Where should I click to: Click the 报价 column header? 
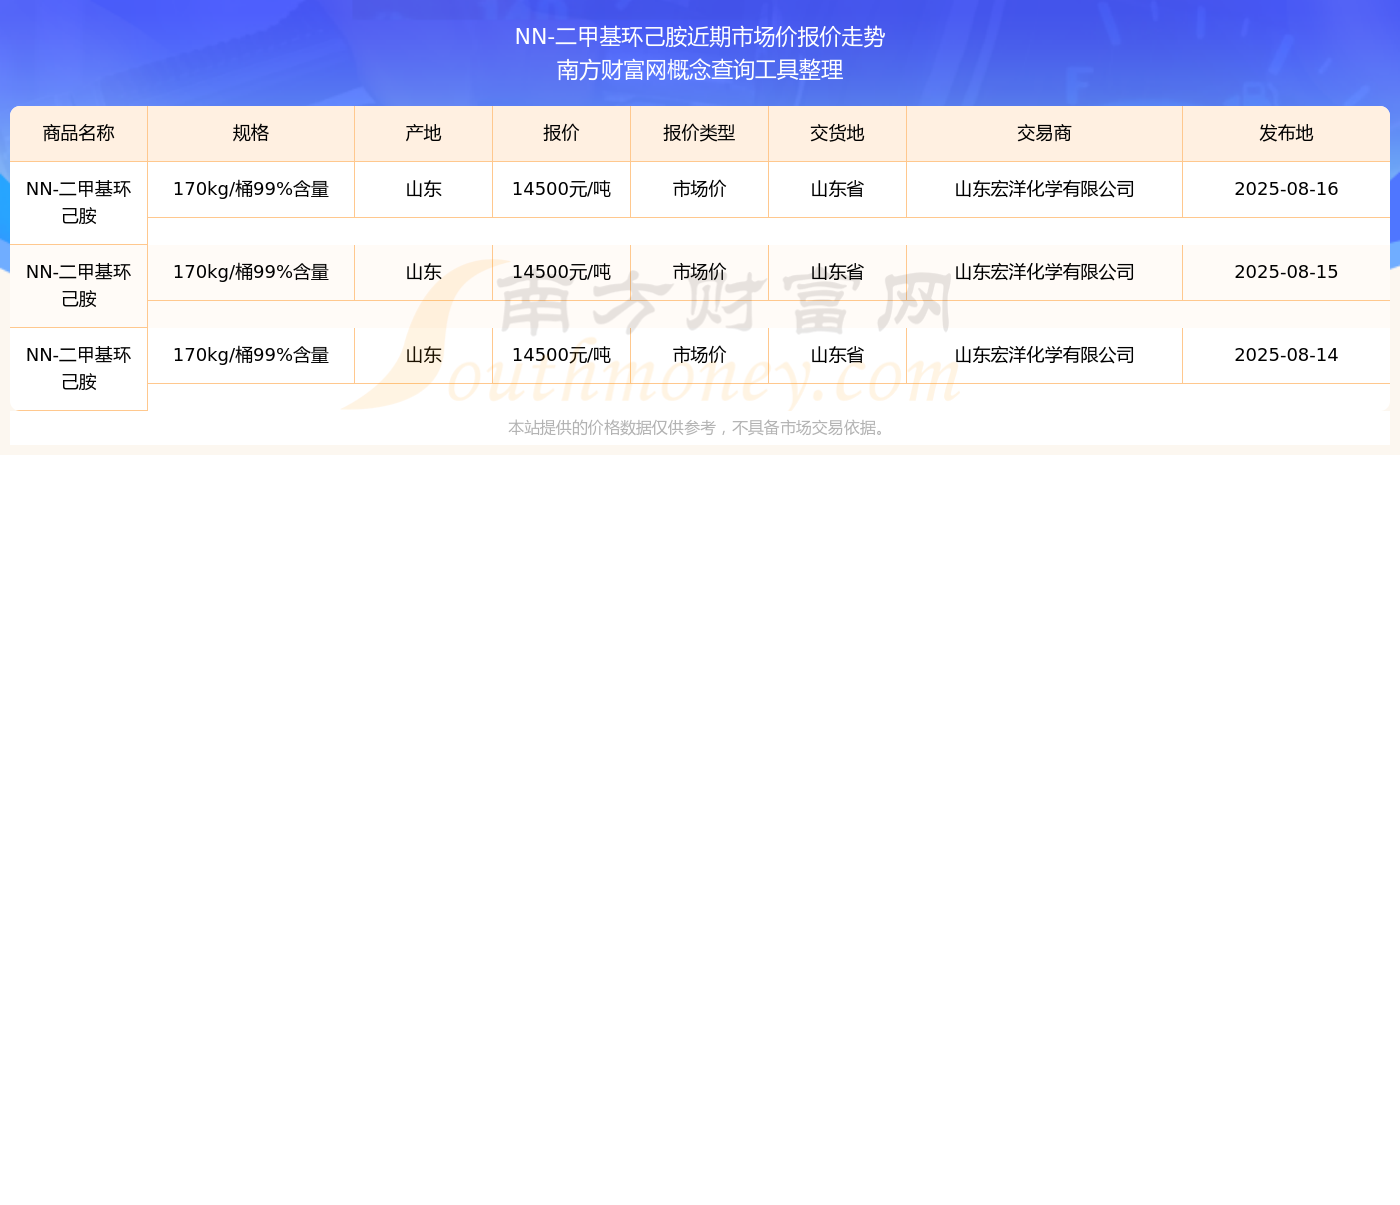click(x=562, y=133)
